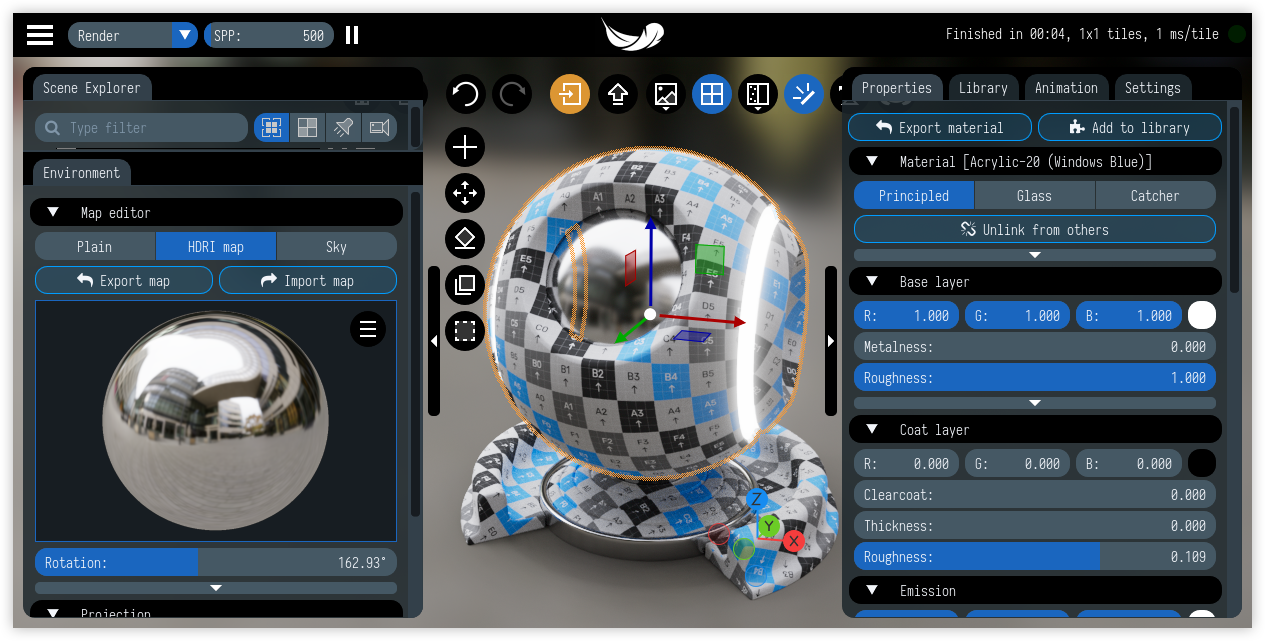Open the image output dropdown icon
The image size is (1265, 641).
point(666,95)
